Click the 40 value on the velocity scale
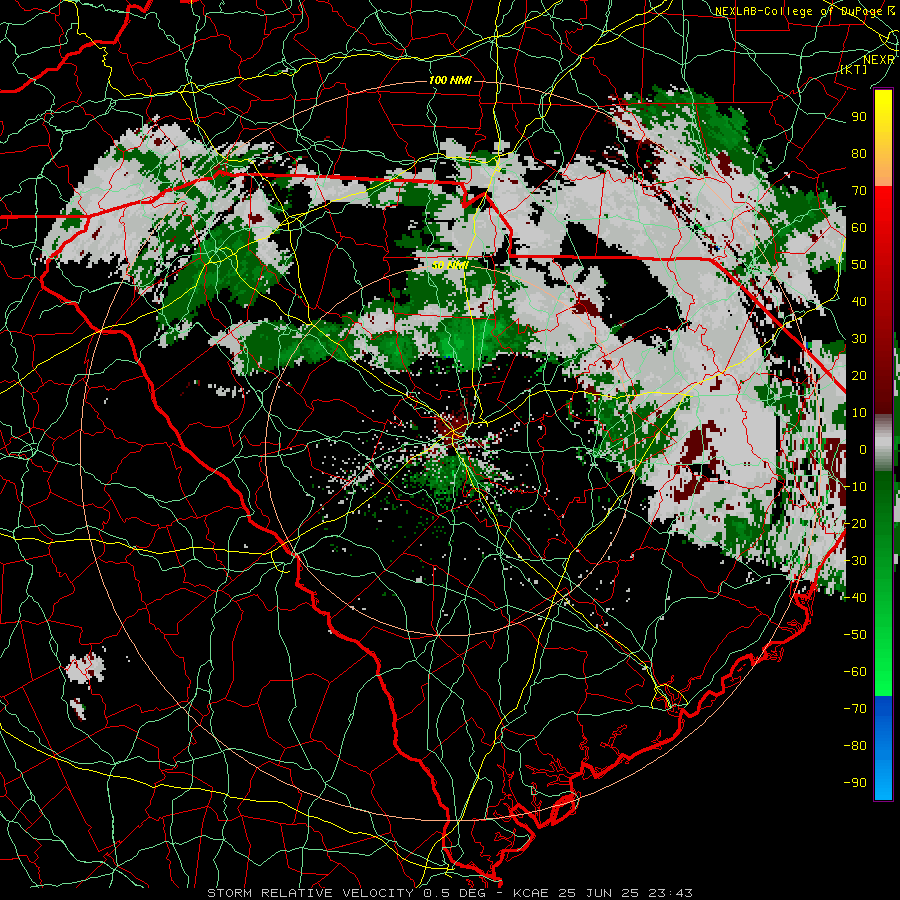Image resolution: width=900 pixels, height=900 pixels. click(x=859, y=302)
